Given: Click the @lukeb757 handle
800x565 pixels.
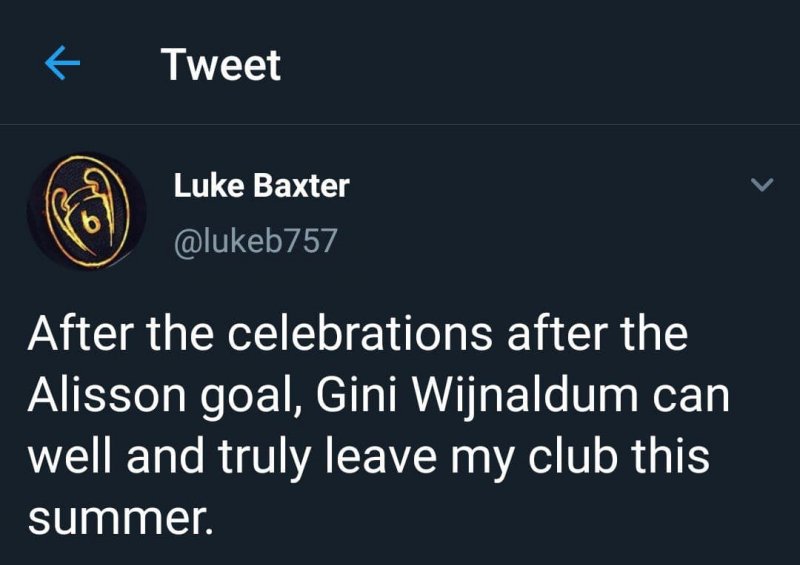Looking at the screenshot, I should point(255,241).
